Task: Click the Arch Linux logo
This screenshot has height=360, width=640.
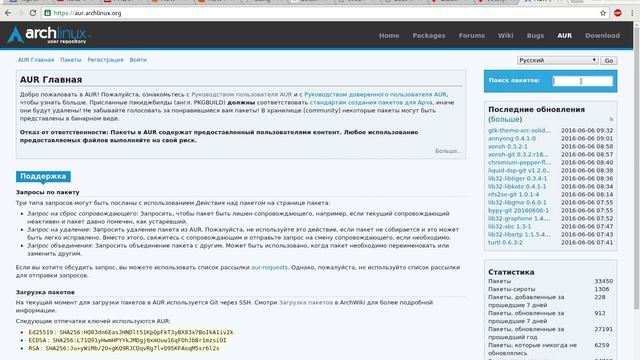Action: coord(47,35)
